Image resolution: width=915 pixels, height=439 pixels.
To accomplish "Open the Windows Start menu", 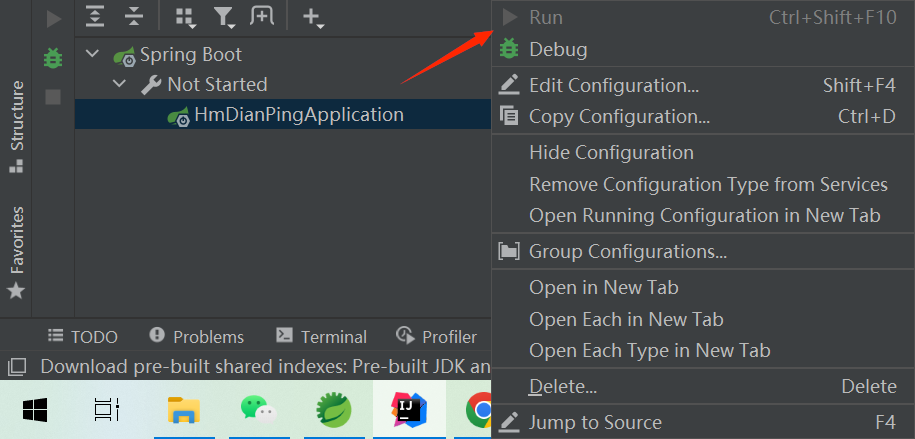I will [36, 409].
